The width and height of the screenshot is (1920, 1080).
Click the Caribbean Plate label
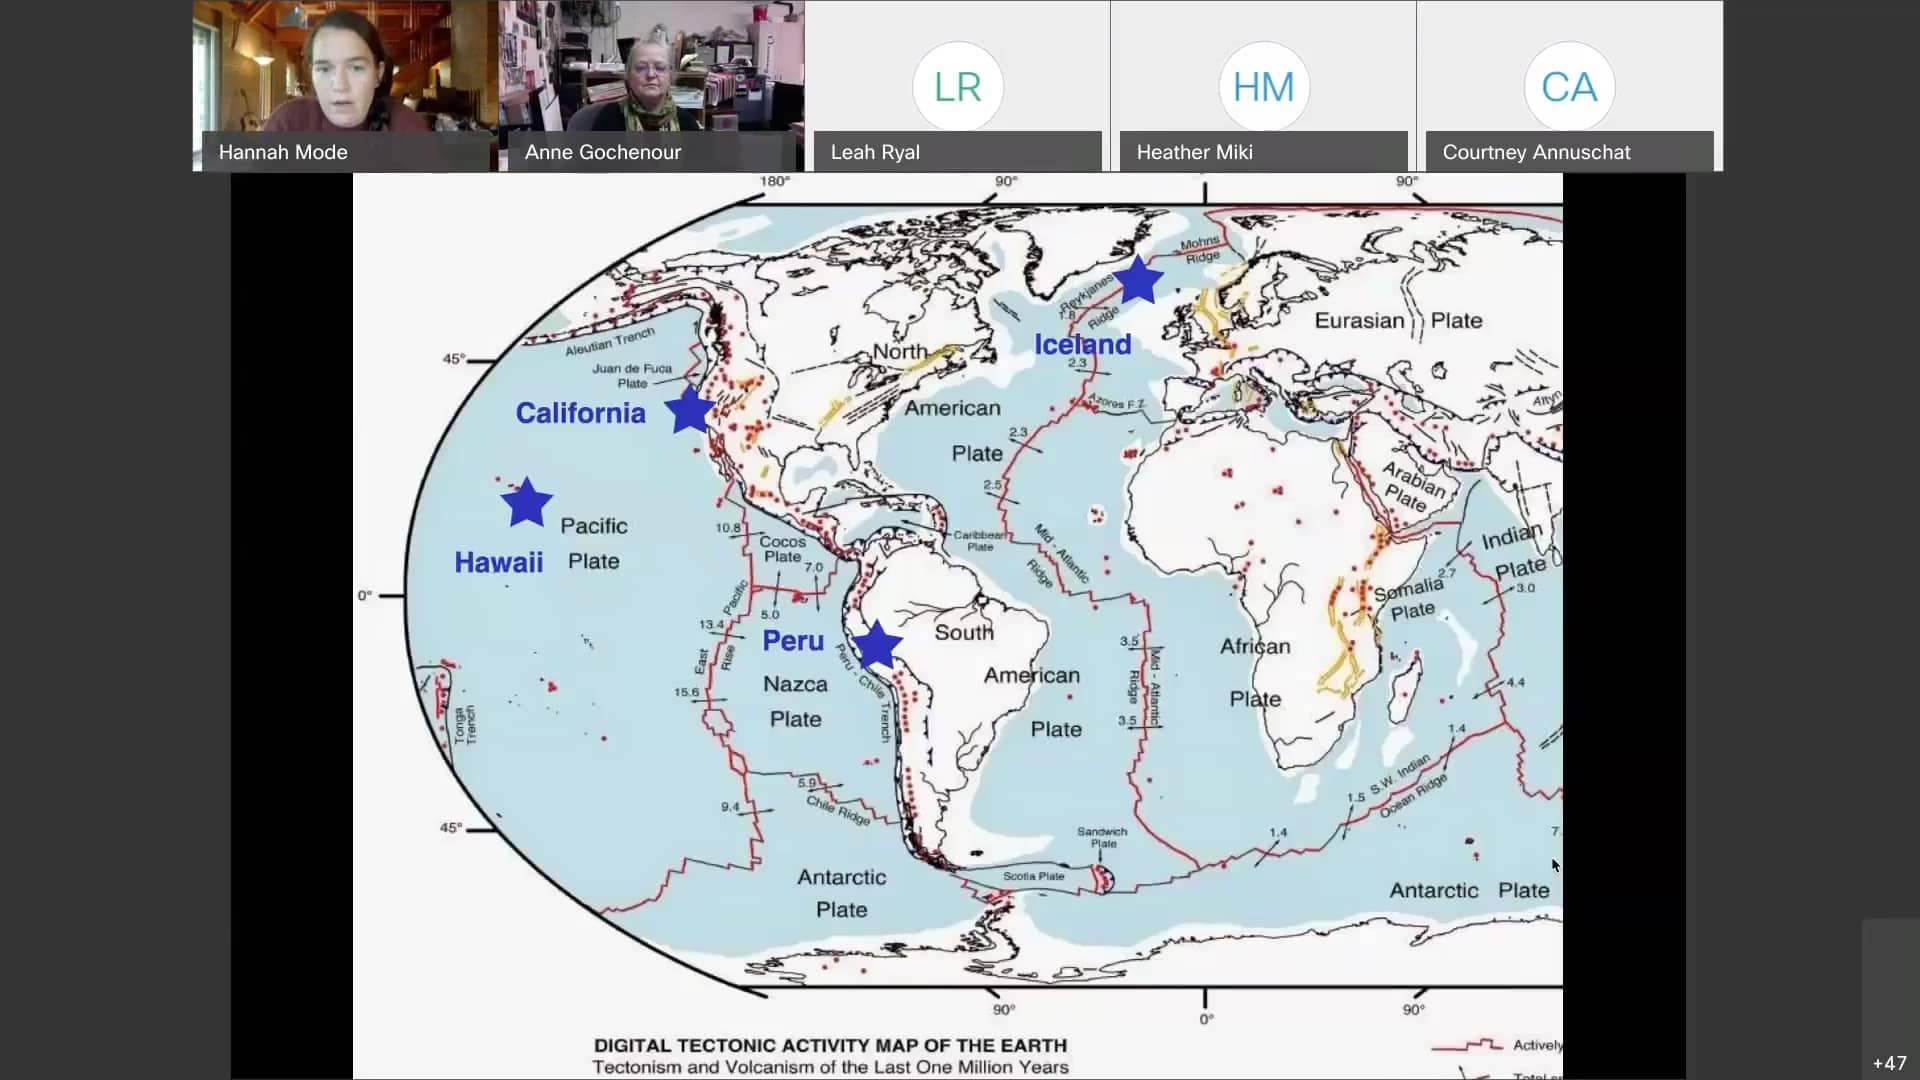(980, 541)
